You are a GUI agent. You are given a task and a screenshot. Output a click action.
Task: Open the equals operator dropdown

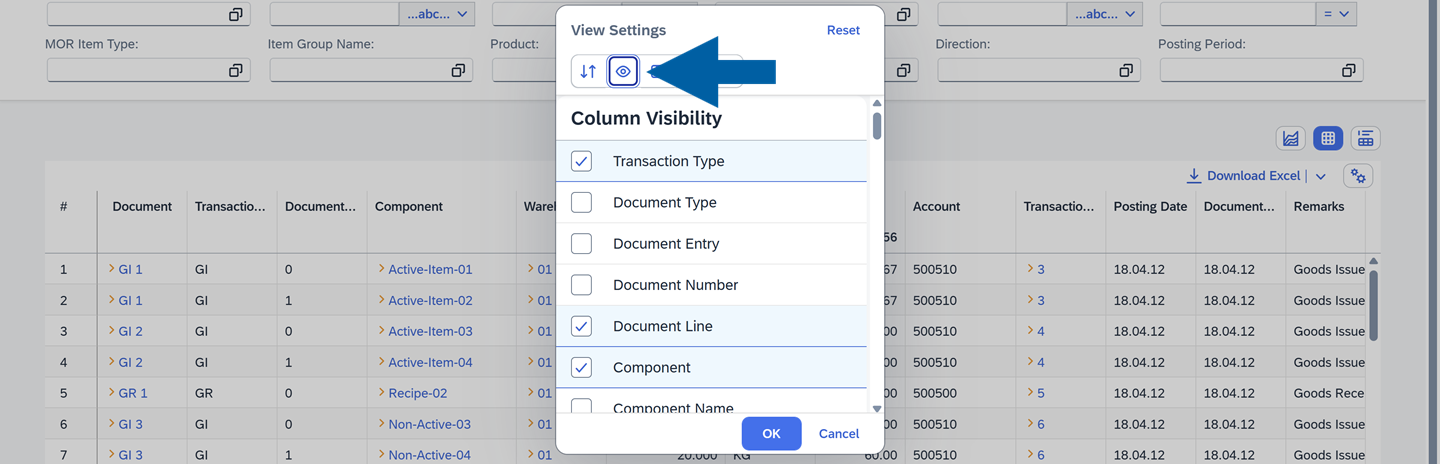[1337, 14]
